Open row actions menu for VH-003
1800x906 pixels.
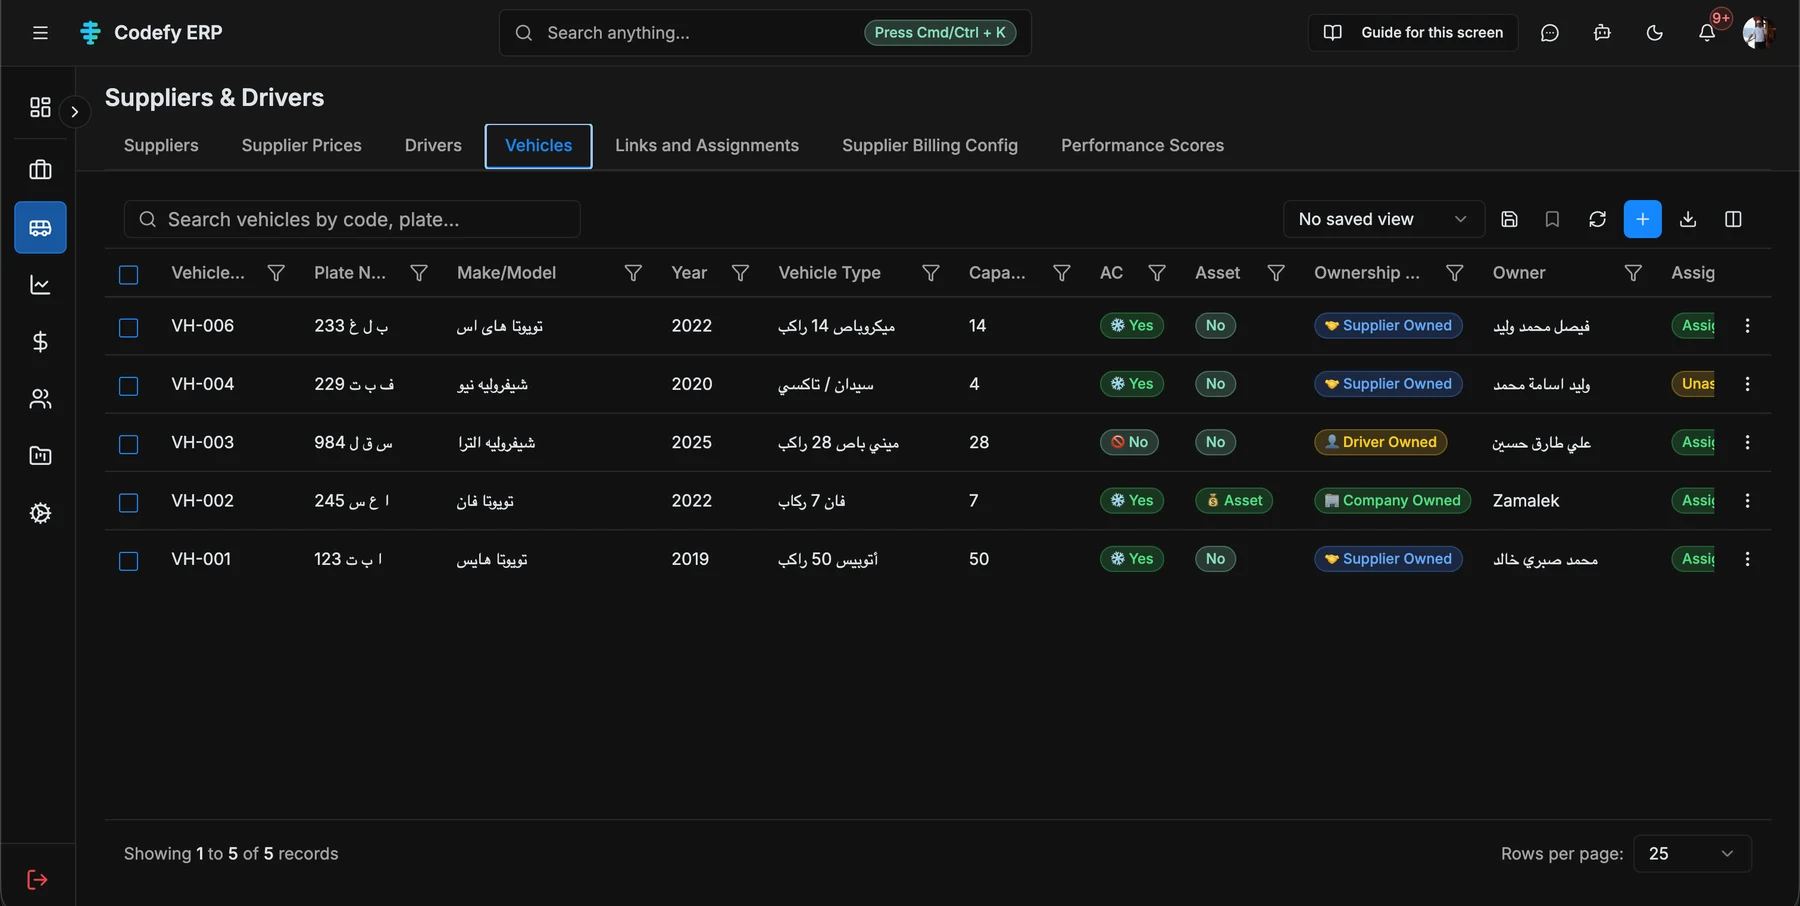tap(1747, 442)
